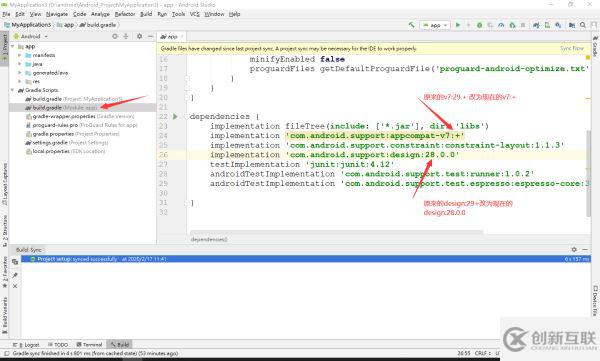Open the Logcat tool window
600x361 pixels.
point(26,345)
